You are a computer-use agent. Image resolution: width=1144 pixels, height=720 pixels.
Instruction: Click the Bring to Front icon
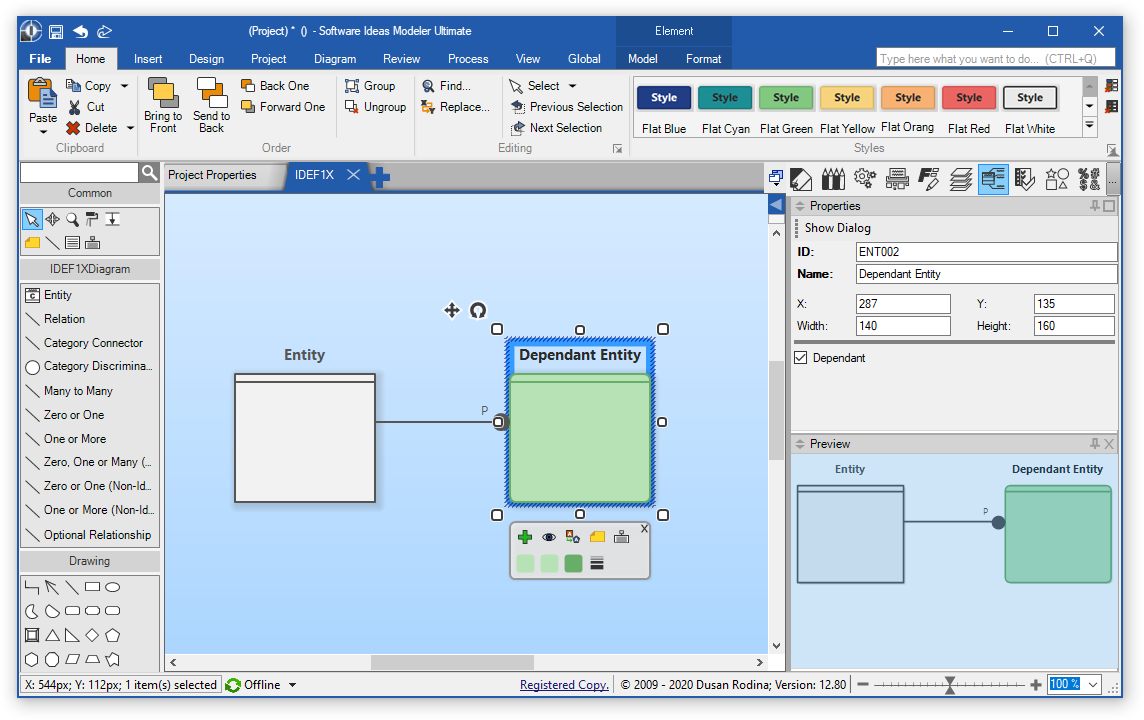162,94
